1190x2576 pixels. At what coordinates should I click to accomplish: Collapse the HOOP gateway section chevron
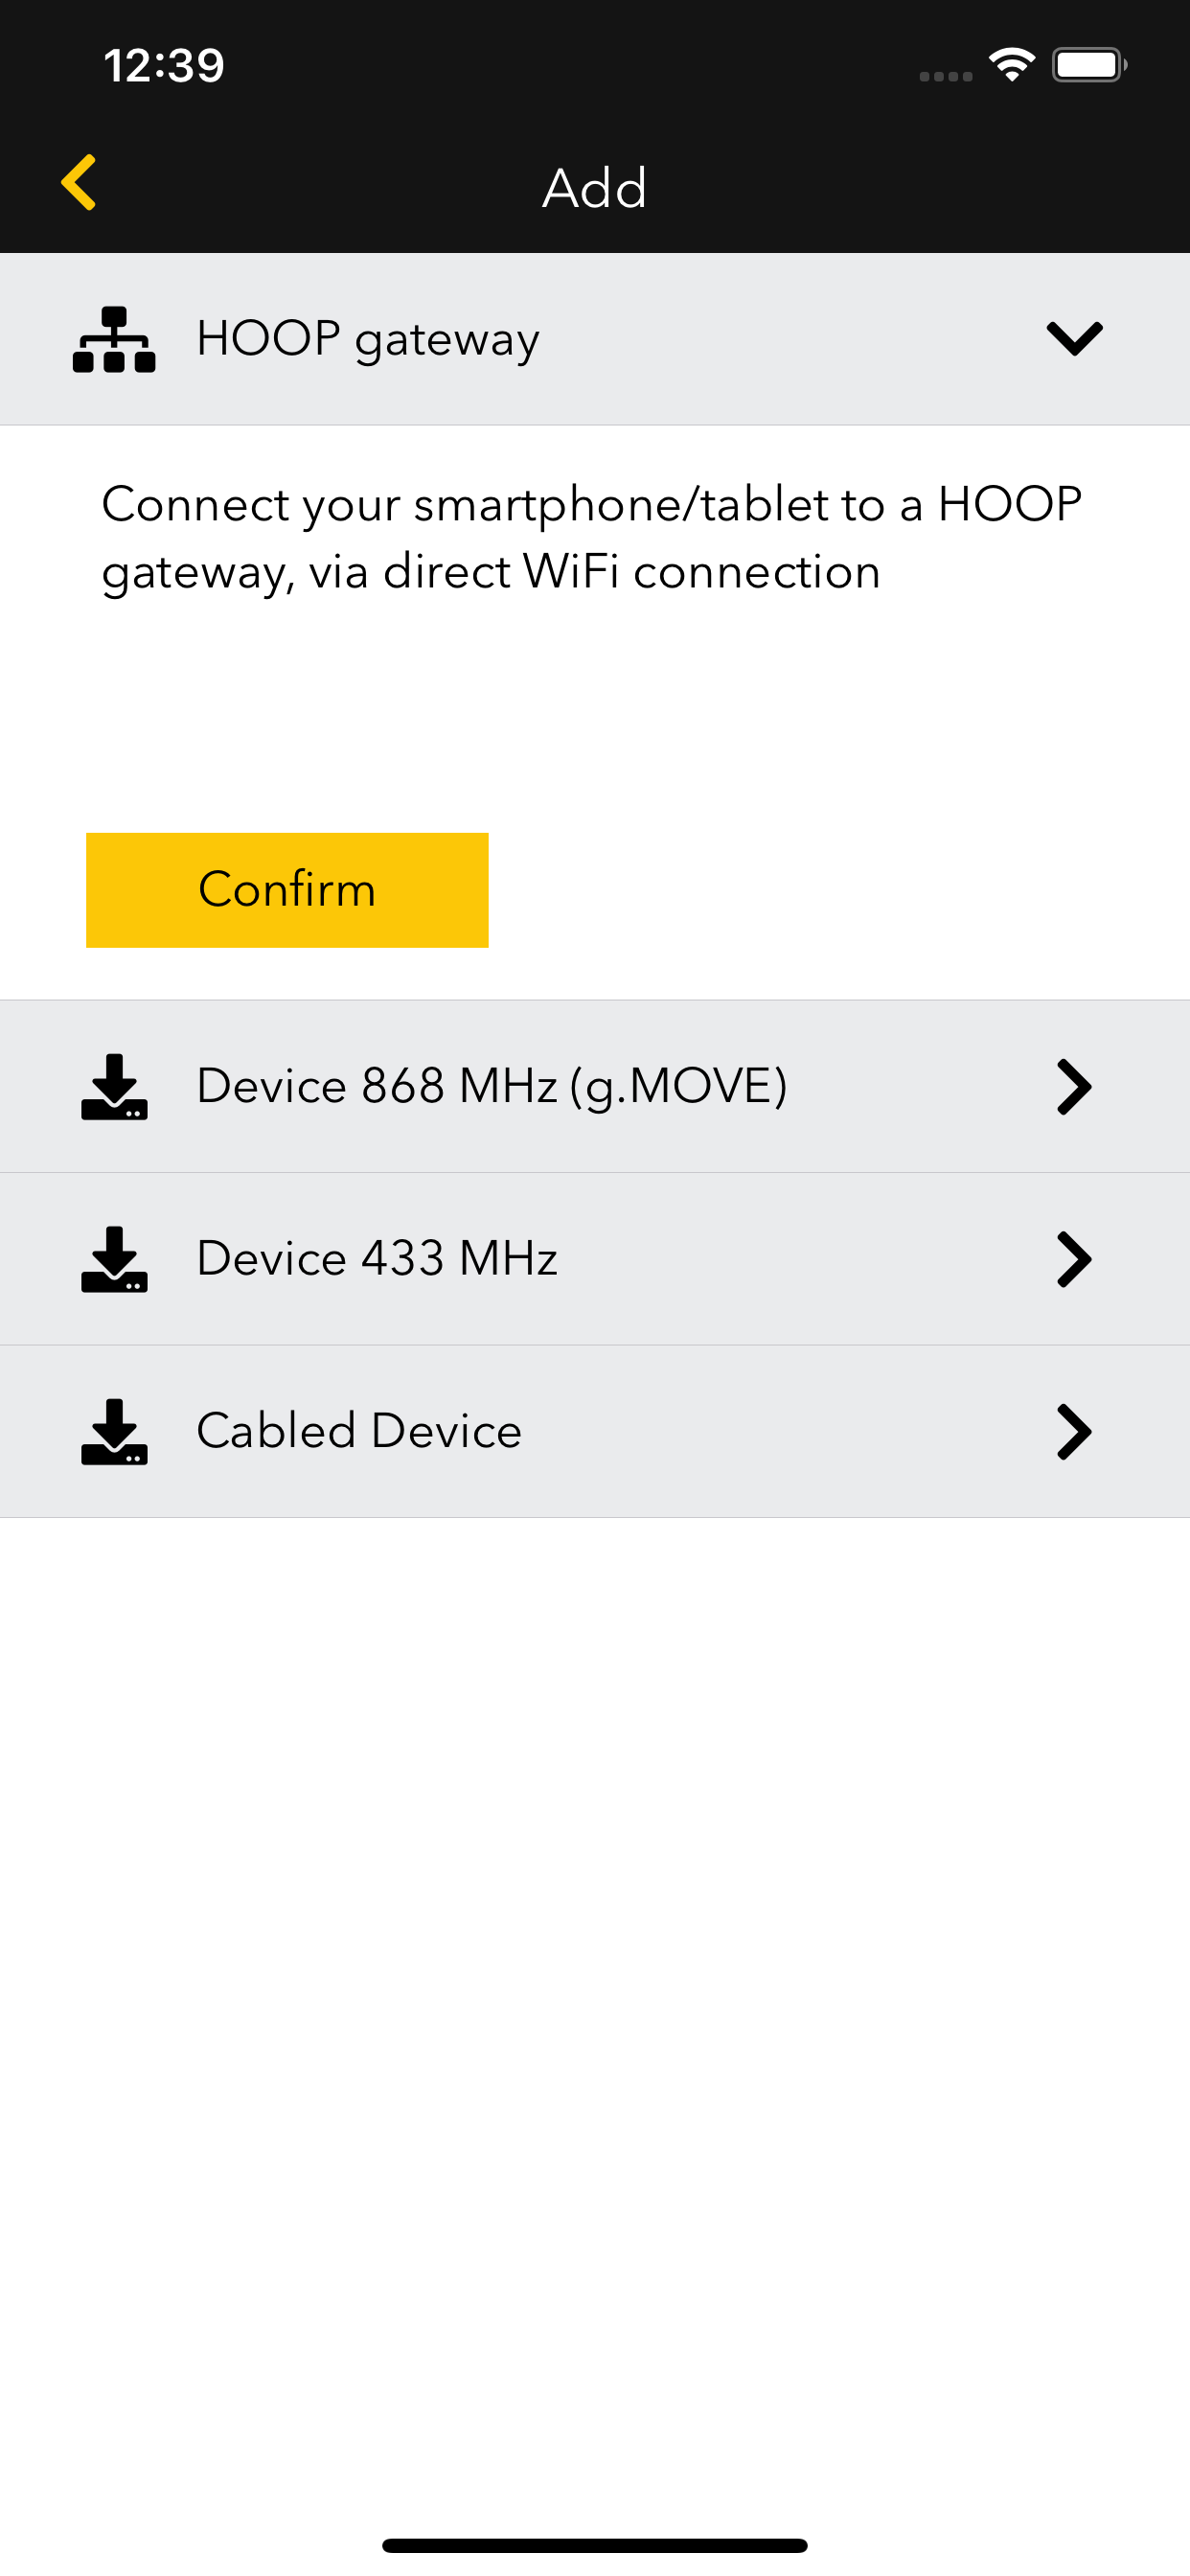tap(1074, 339)
